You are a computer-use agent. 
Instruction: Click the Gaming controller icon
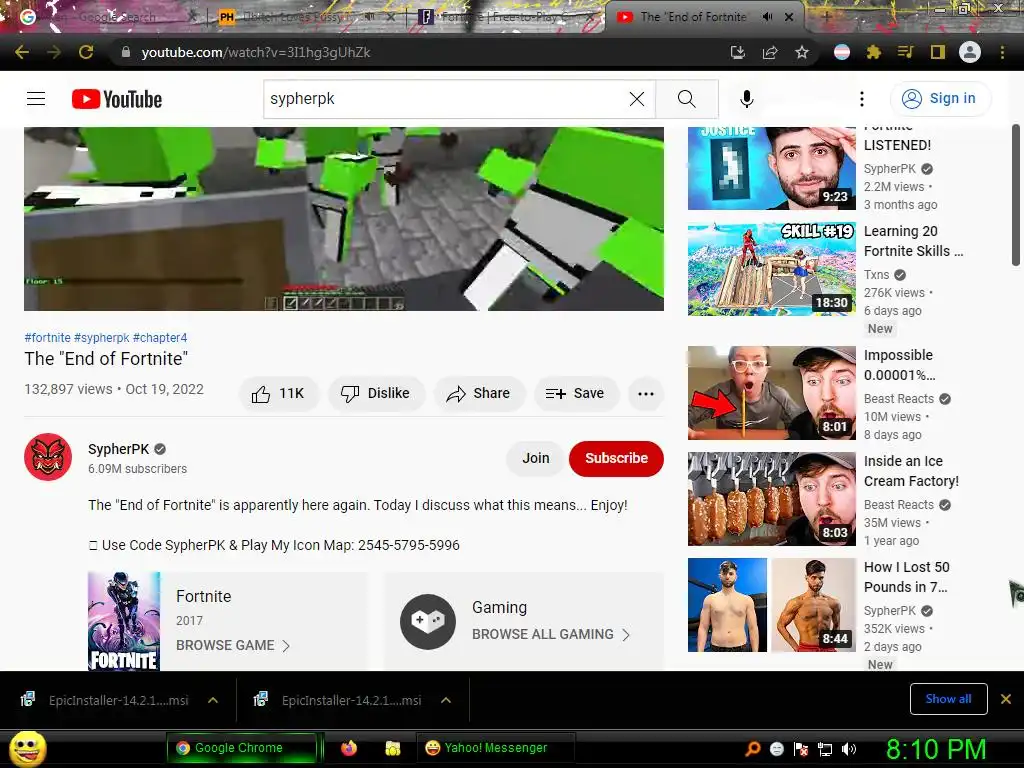pos(428,621)
